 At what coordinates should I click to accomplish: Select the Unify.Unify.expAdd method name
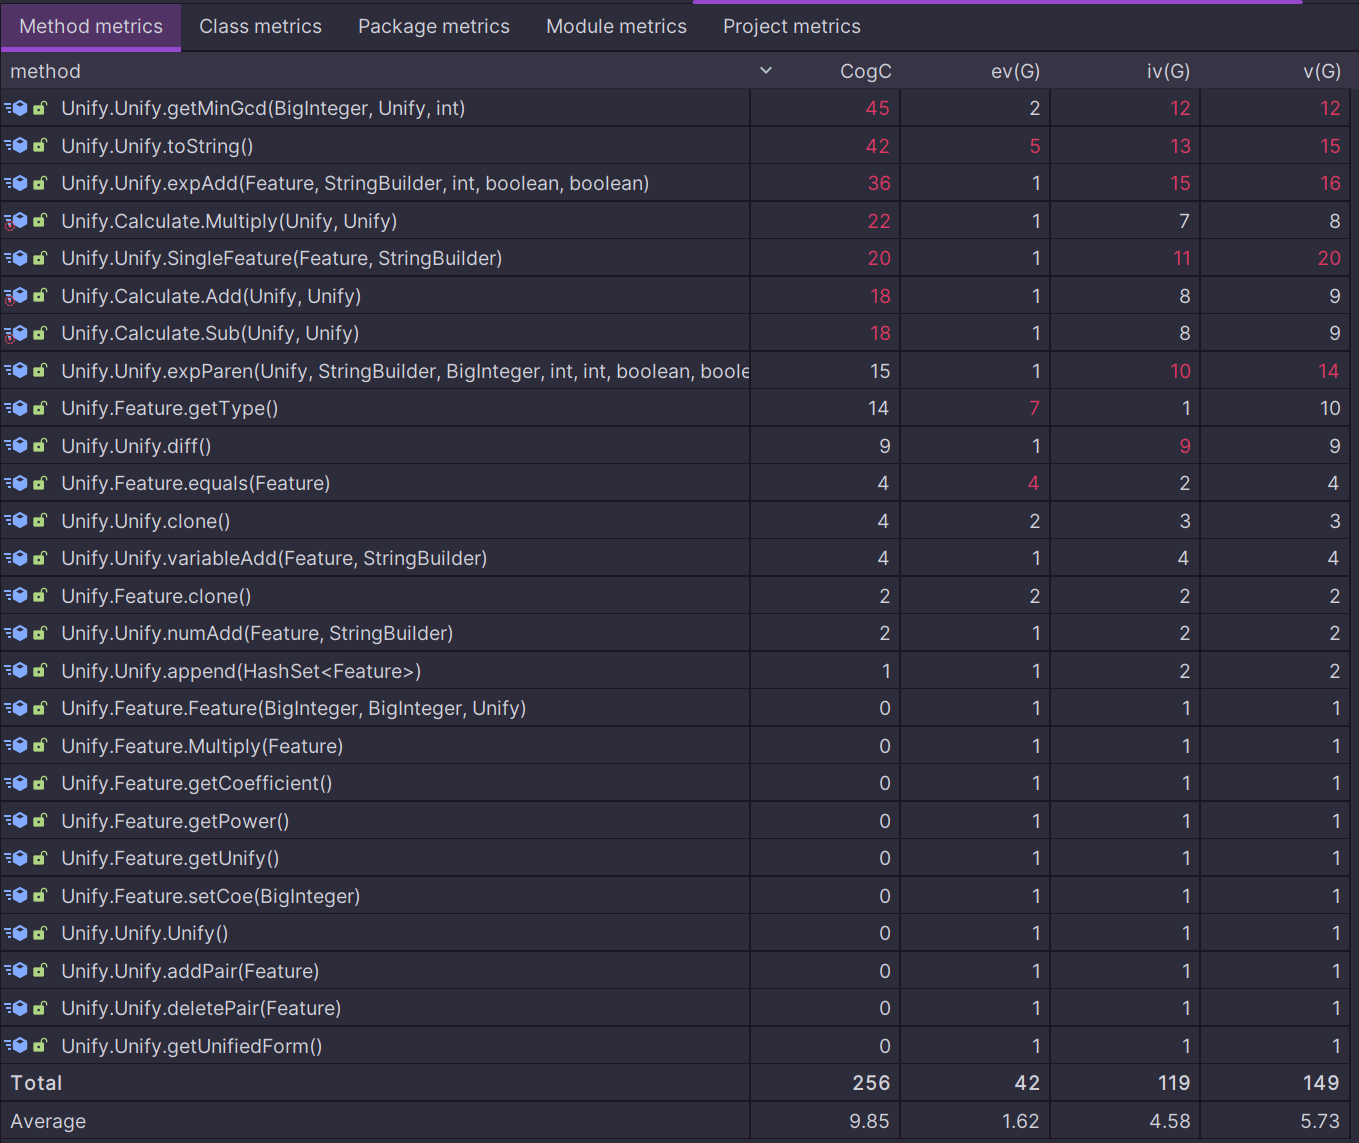point(355,183)
